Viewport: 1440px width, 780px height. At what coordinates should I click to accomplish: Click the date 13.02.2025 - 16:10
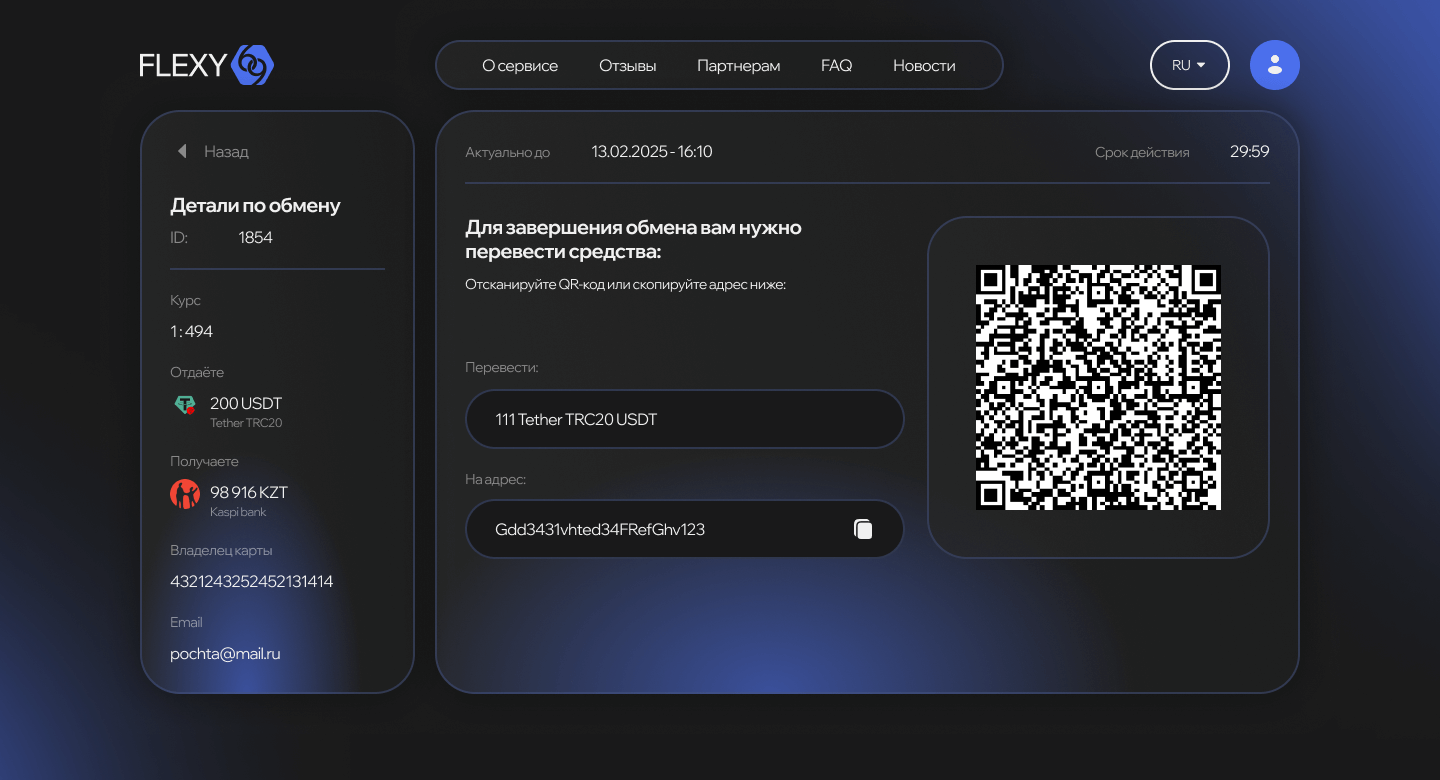pyautogui.click(x=652, y=152)
